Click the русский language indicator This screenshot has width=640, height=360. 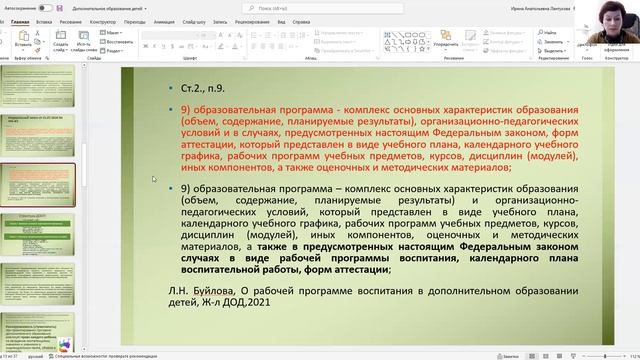pyautogui.click(x=36, y=356)
